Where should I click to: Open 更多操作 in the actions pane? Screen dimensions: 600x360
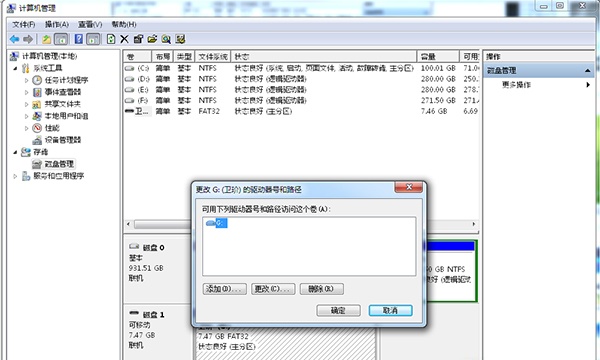516,85
